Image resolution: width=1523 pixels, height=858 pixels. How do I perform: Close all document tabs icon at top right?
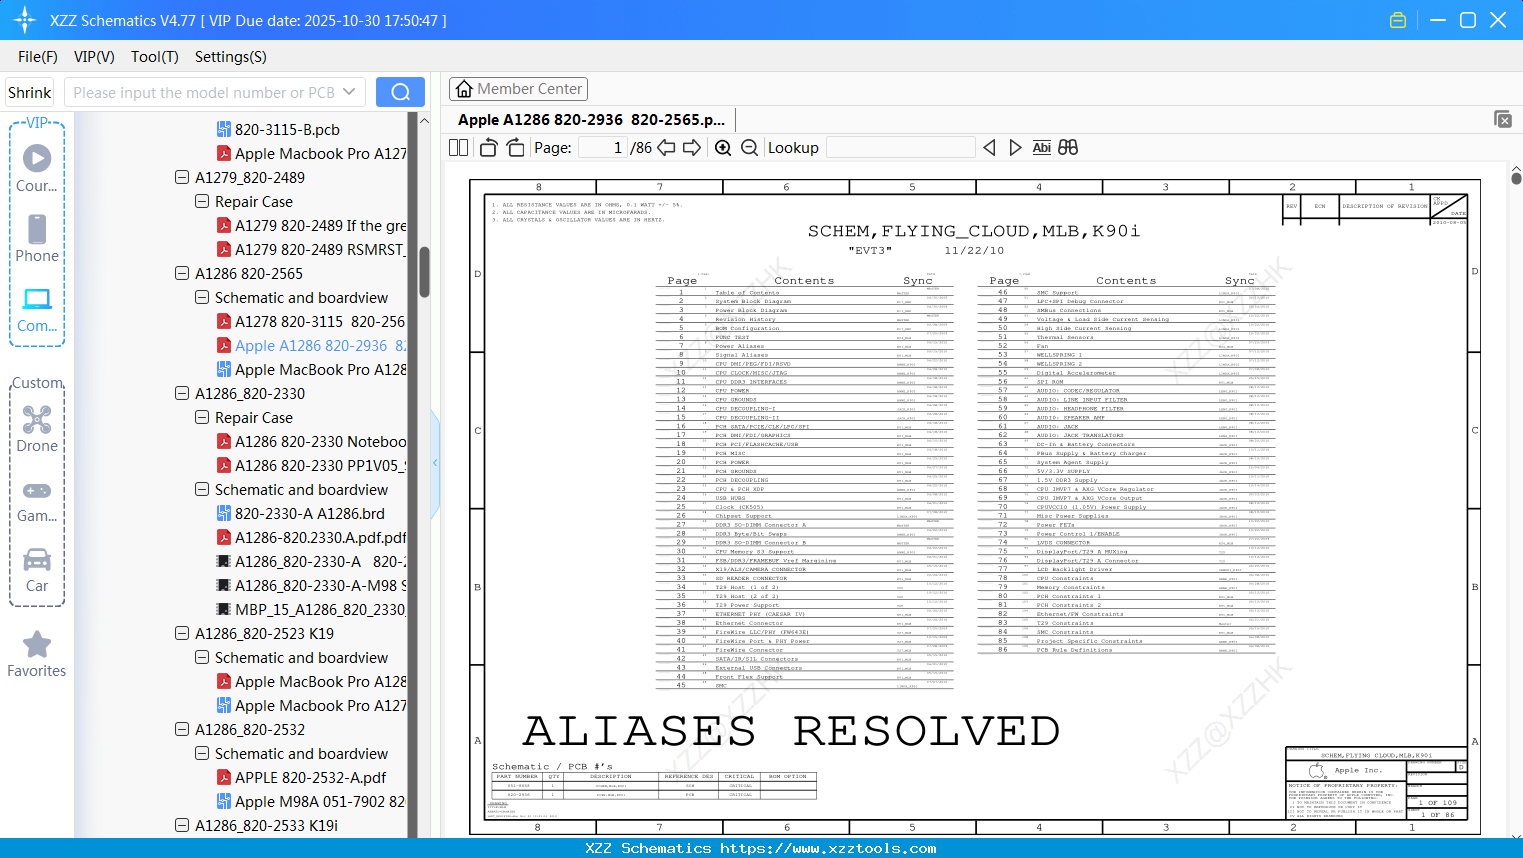1503,119
